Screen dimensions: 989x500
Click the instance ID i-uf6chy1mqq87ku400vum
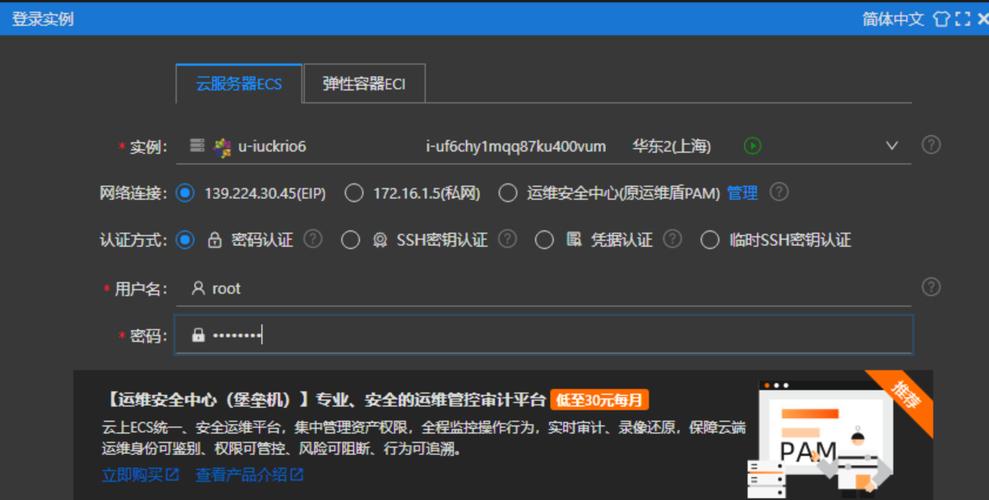[x=516, y=146]
